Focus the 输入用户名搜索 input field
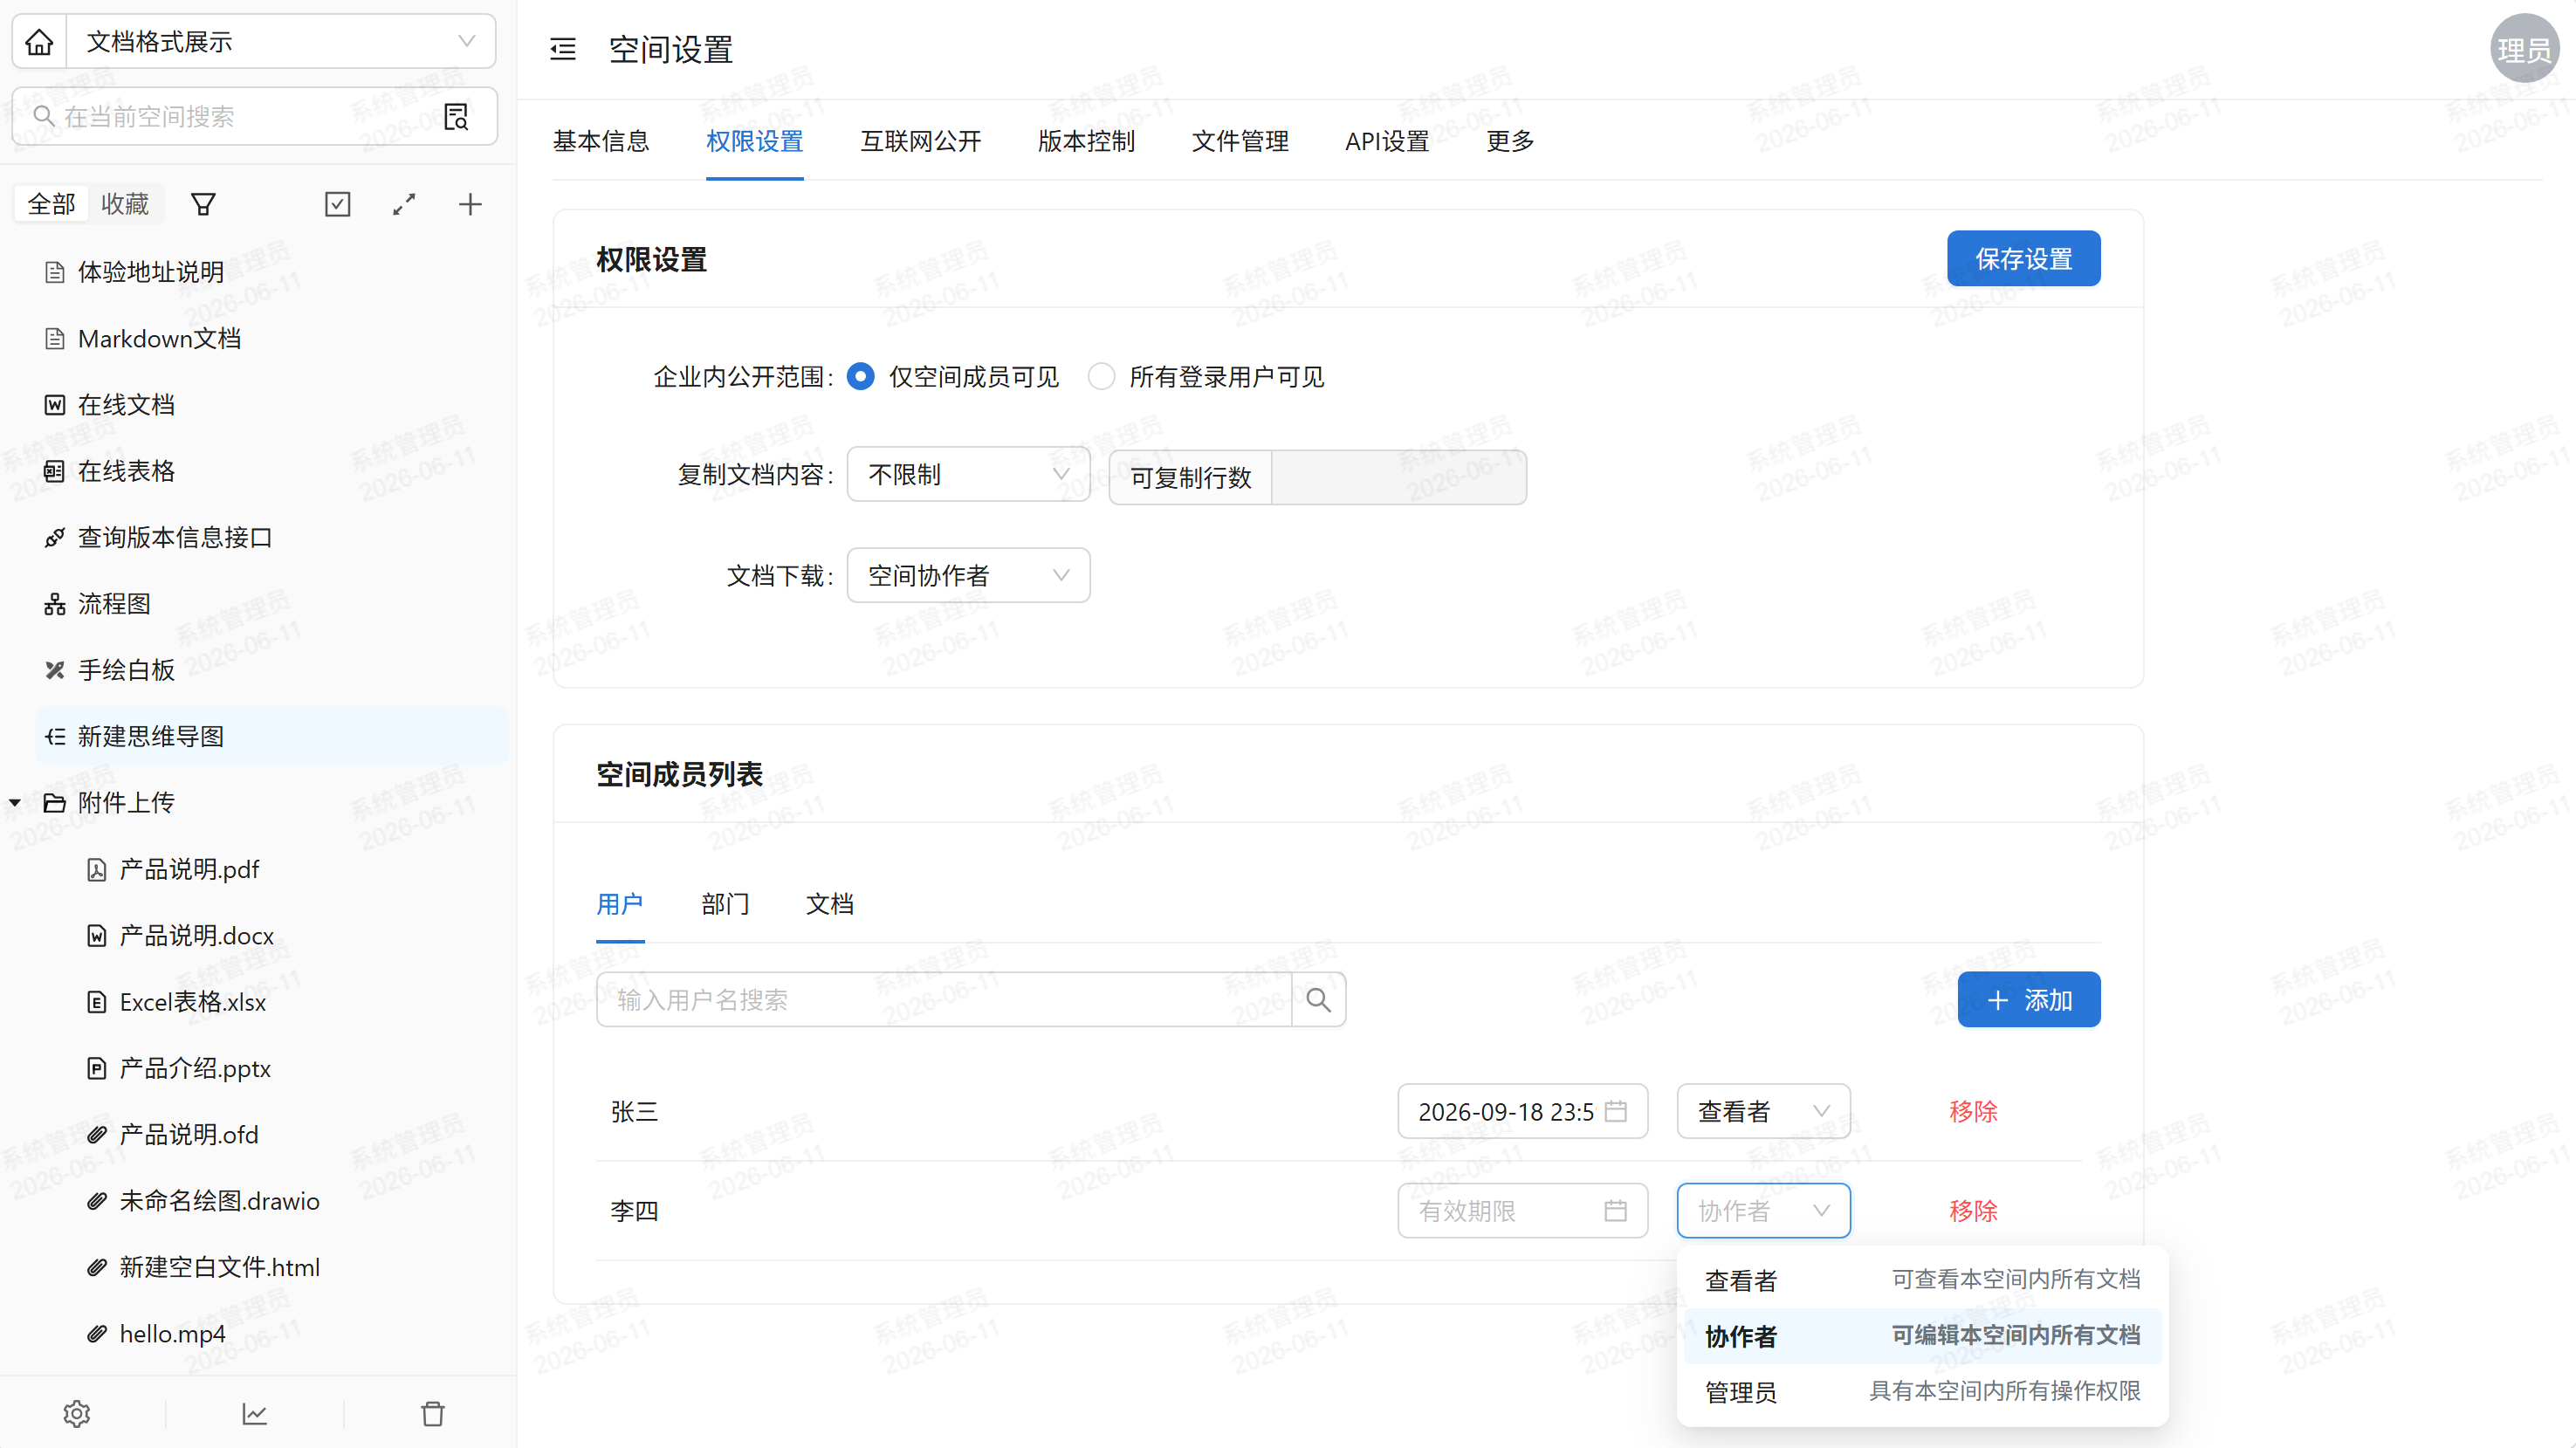The image size is (2576, 1448). (944, 999)
